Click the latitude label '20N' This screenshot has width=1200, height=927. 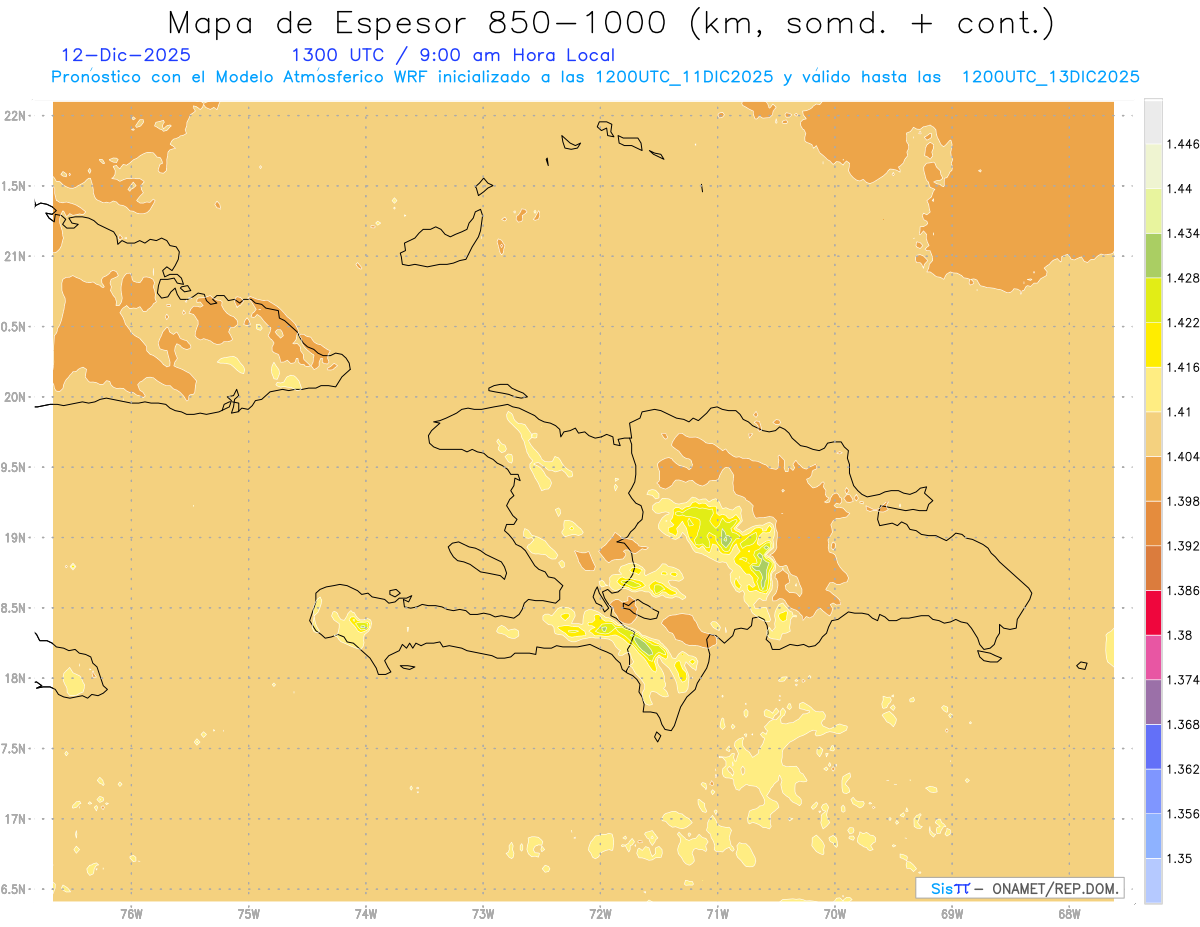pyautogui.click(x=17, y=397)
